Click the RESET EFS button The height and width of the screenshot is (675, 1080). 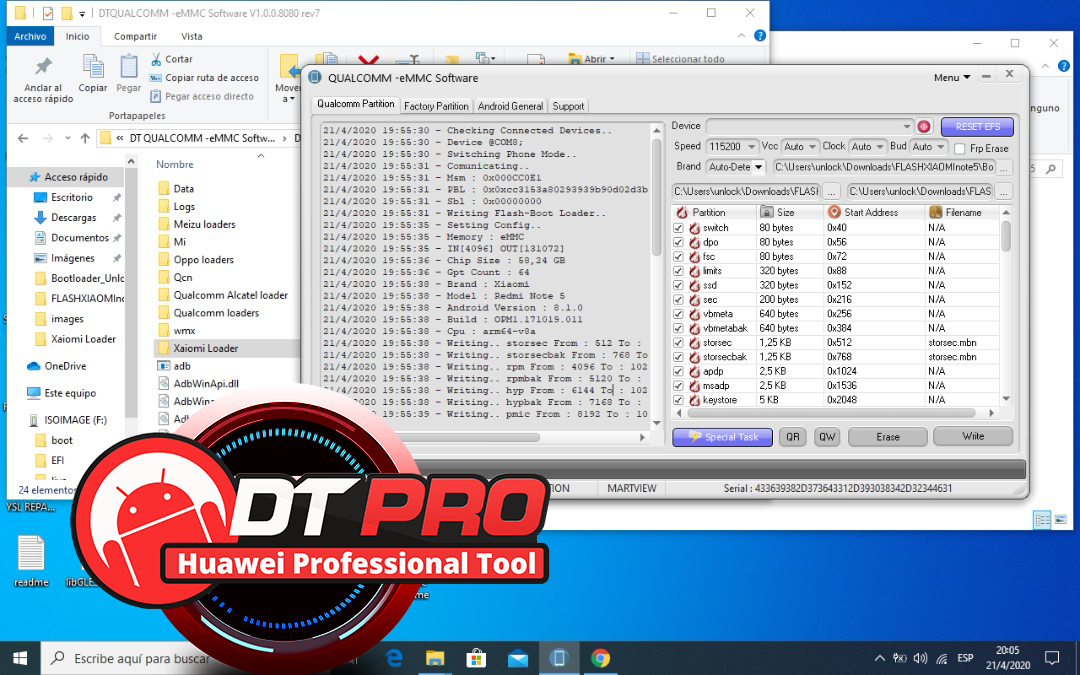(977, 127)
